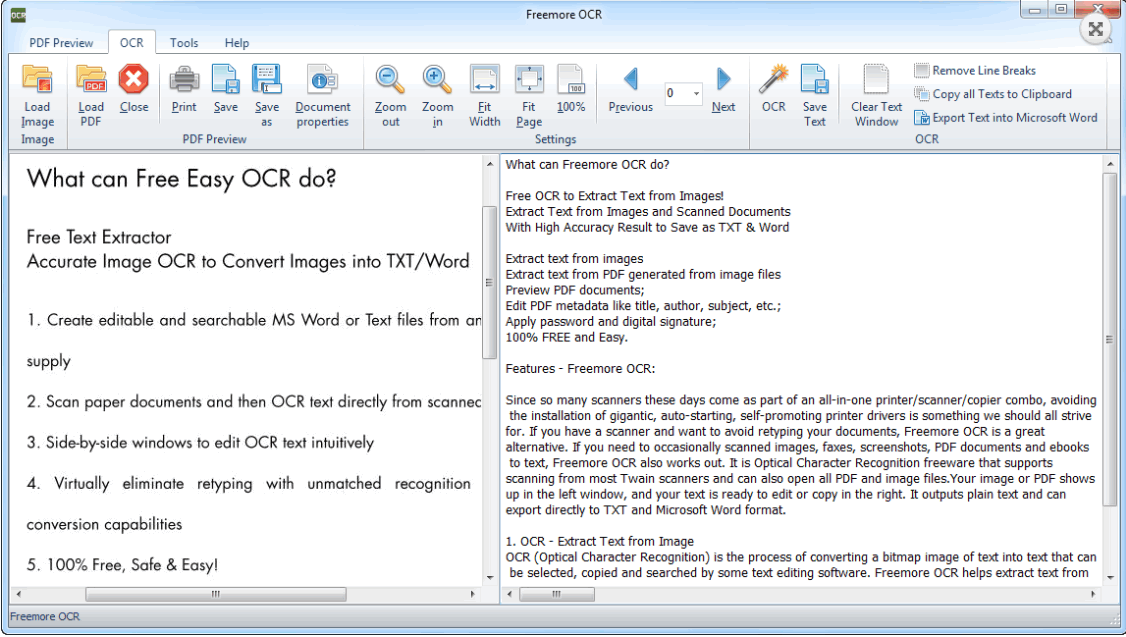This screenshot has width=1126, height=637.
Task: Click the Zoom in magnifier
Action: tap(437, 79)
